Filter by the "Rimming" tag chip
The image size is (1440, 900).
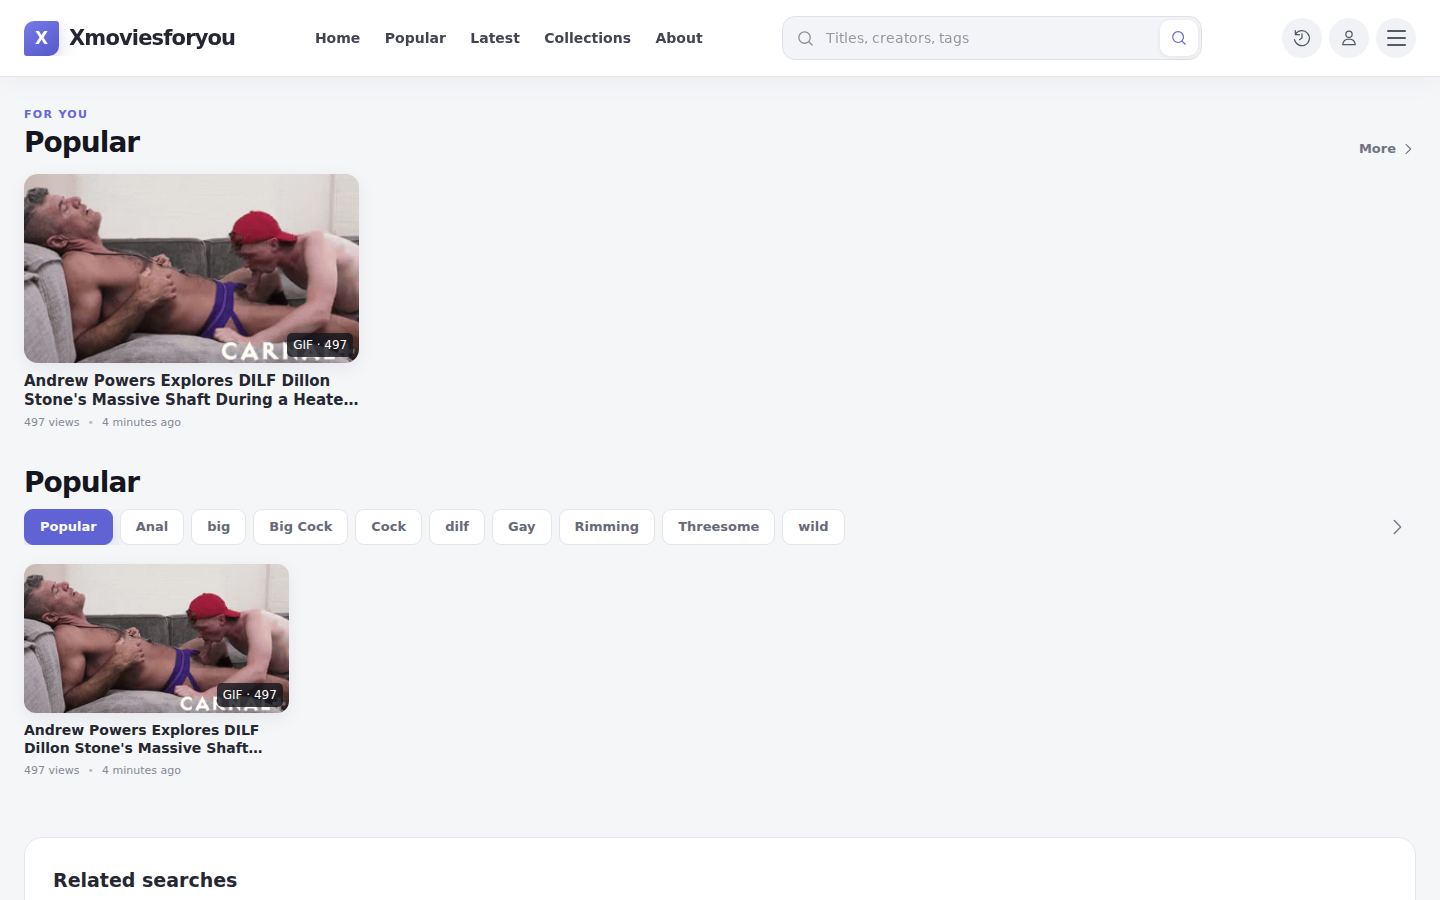pos(607,527)
